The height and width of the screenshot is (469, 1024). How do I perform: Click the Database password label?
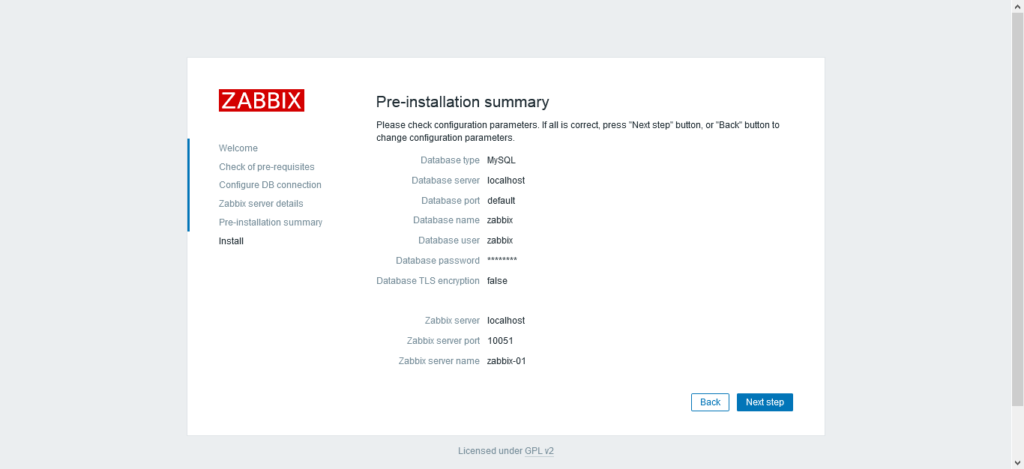(x=438, y=261)
